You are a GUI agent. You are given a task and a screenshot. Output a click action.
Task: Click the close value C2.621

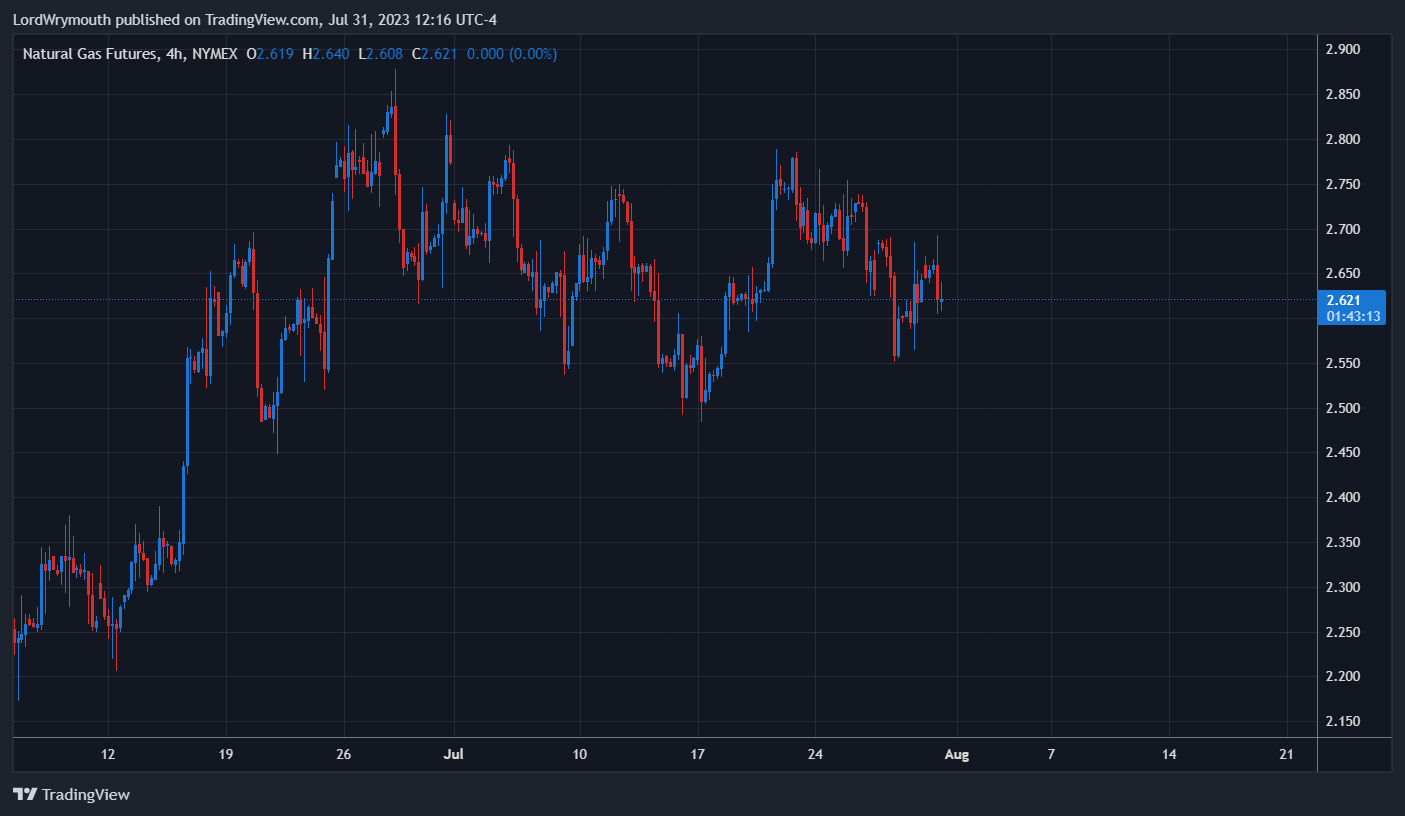[x=433, y=54]
